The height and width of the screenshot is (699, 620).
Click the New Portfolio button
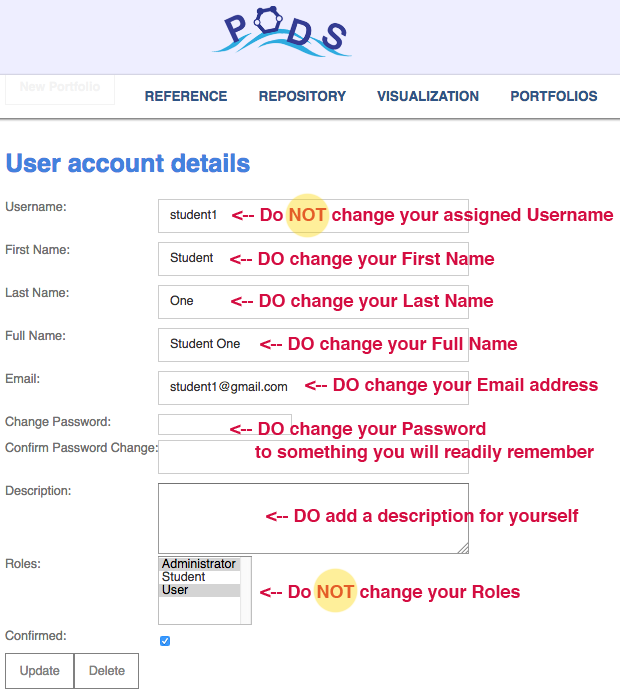click(x=60, y=88)
